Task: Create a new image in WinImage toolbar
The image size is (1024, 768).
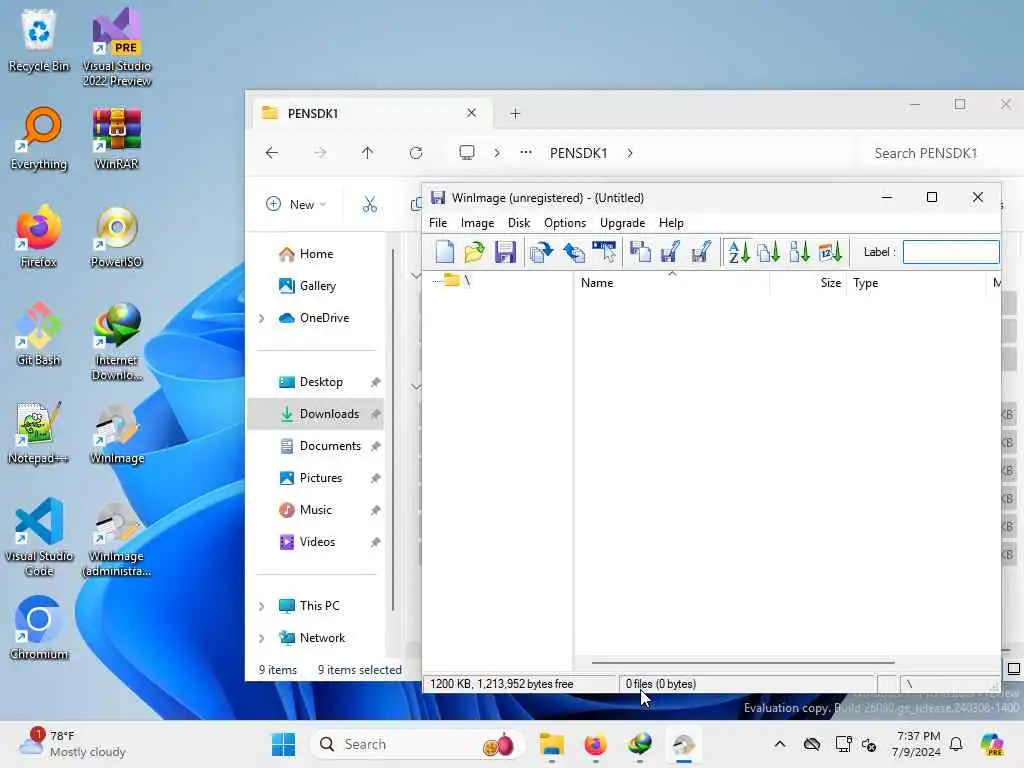Action: click(445, 252)
